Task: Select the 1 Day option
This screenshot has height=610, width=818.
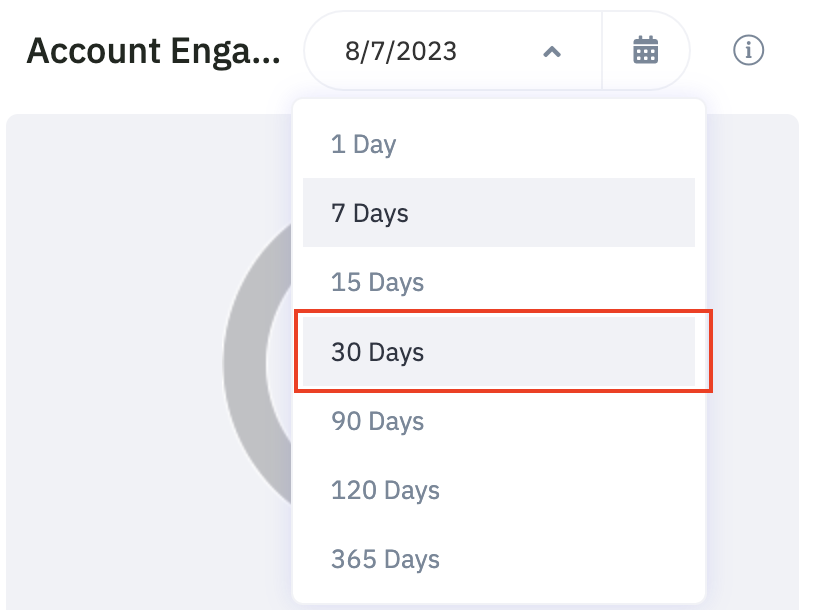Action: pos(499,144)
